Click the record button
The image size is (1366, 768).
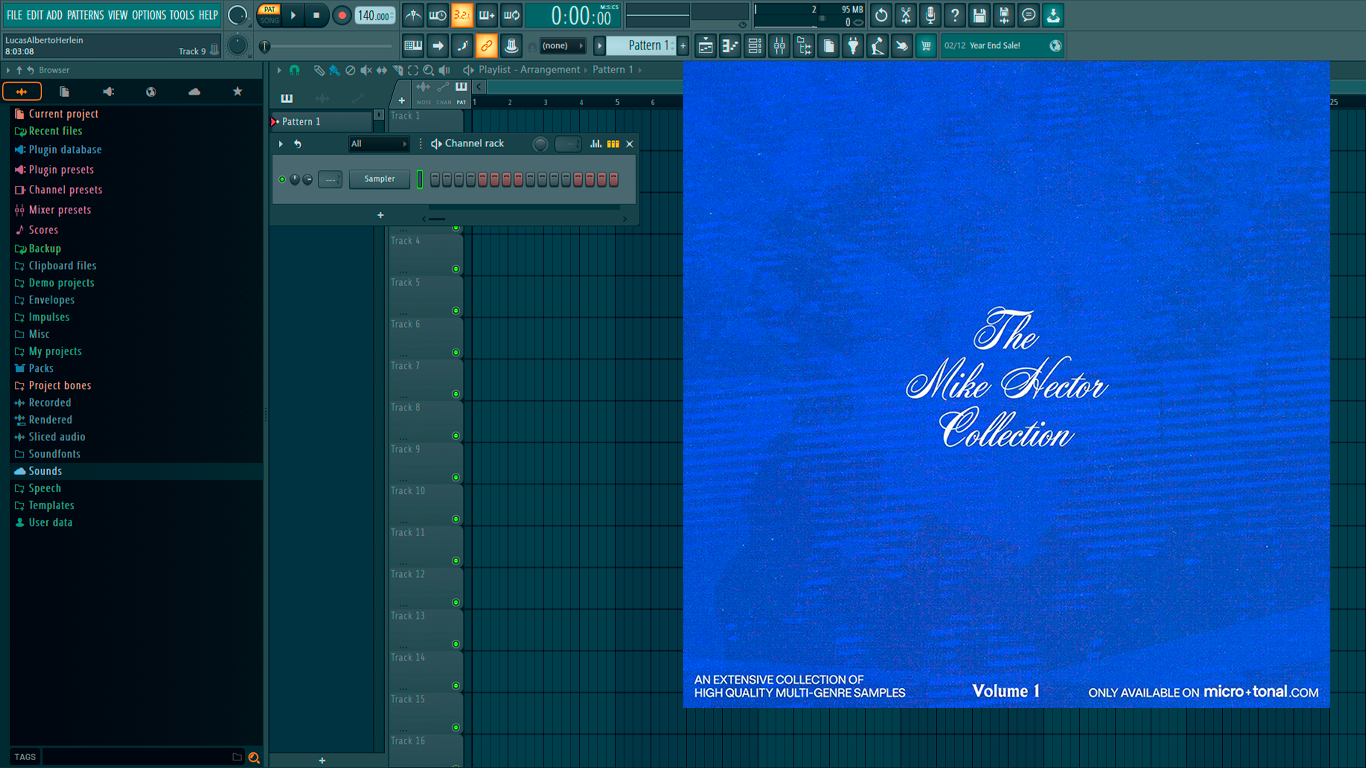342,15
